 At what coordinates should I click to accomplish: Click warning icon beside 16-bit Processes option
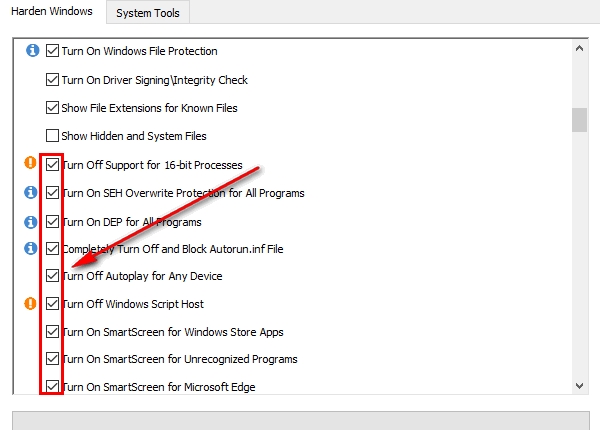point(30,162)
